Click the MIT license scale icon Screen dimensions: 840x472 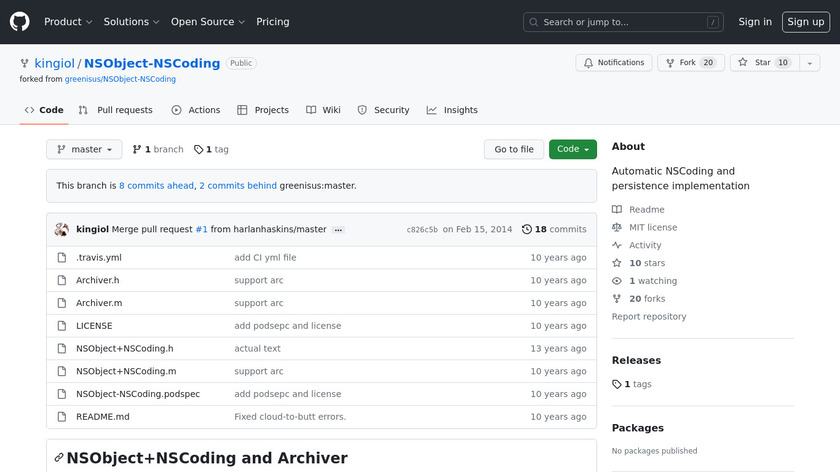[617, 228]
